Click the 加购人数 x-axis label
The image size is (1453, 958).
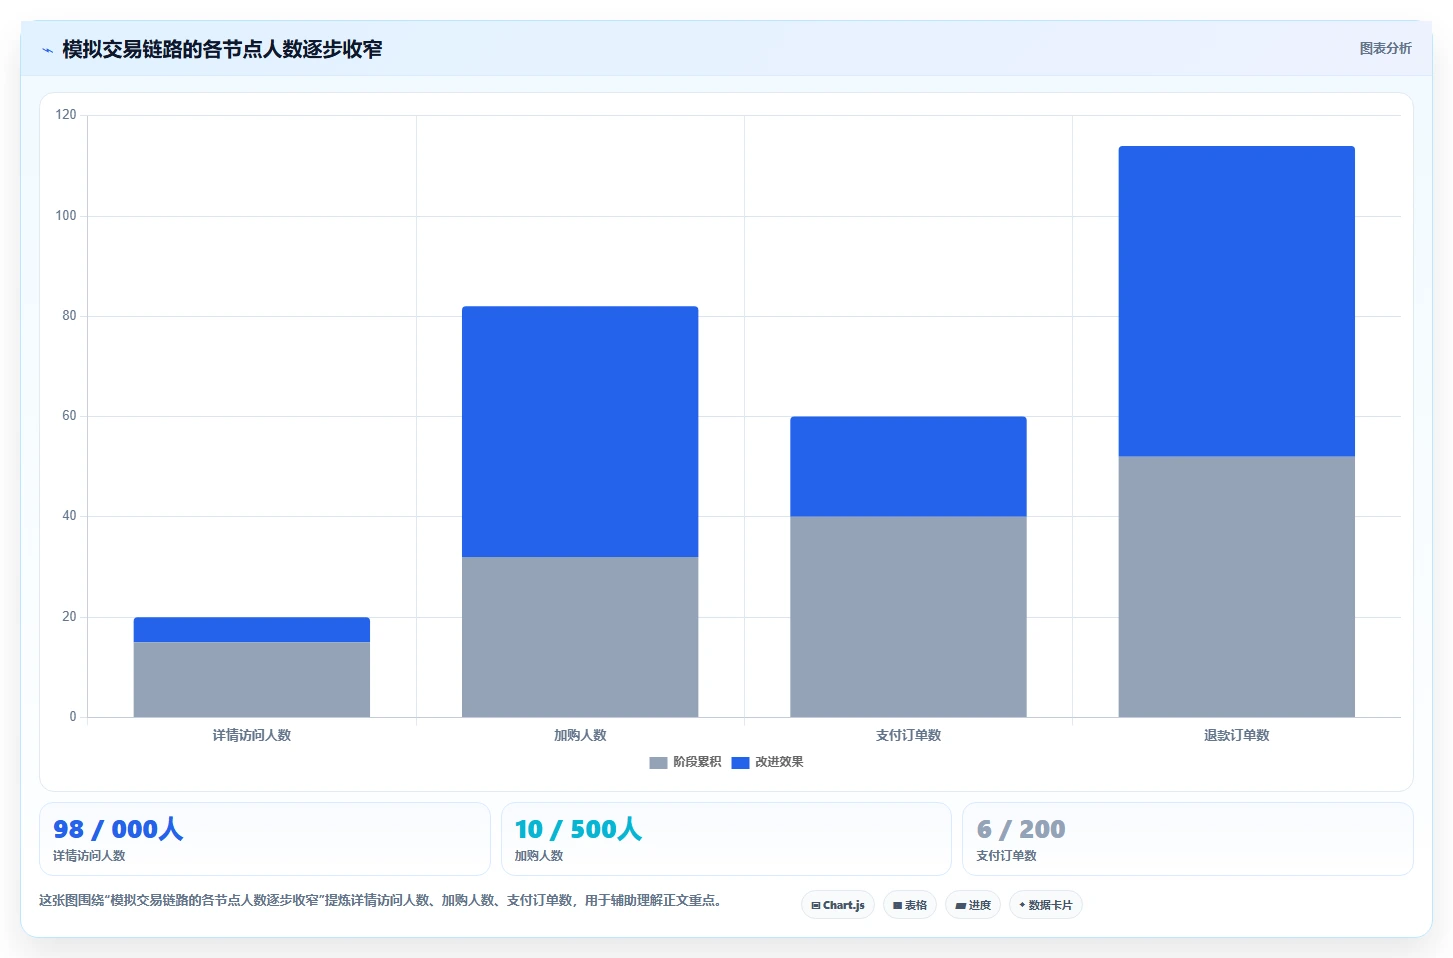(580, 735)
